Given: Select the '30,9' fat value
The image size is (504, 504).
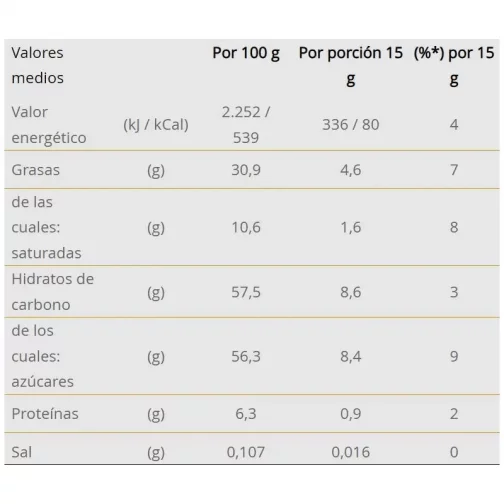Looking at the screenshot, I should pyautogui.click(x=246, y=170).
